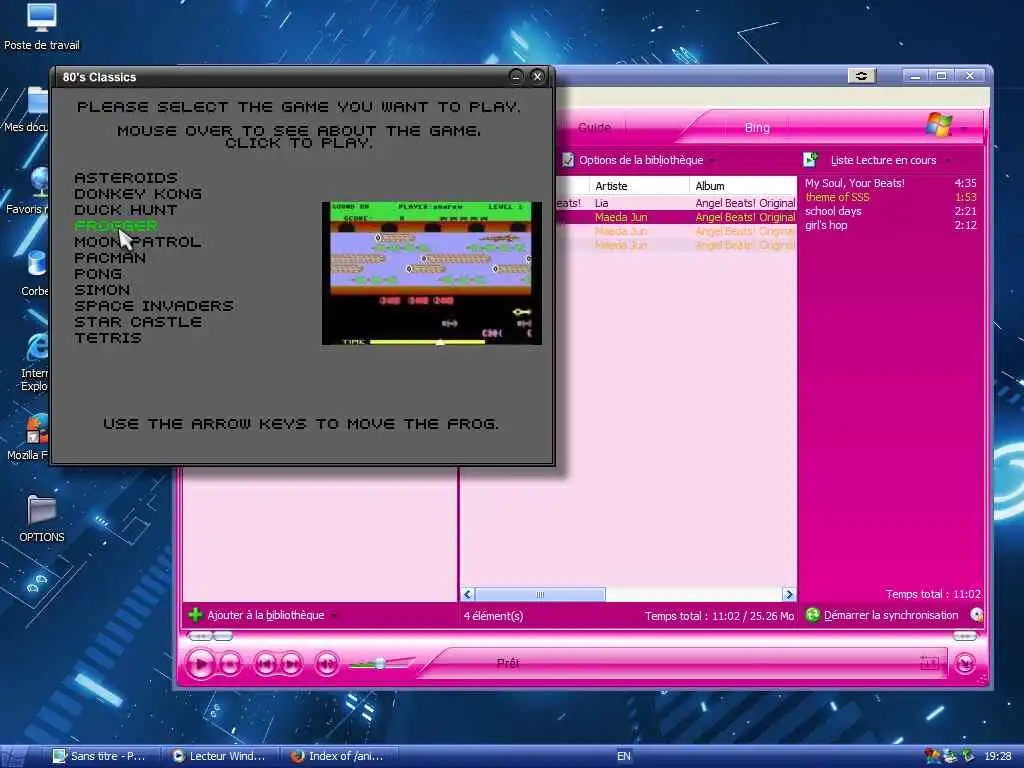The image size is (1024, 768).
Task: Select the Favoris réseau desktop icon
Action: (26, 191)
